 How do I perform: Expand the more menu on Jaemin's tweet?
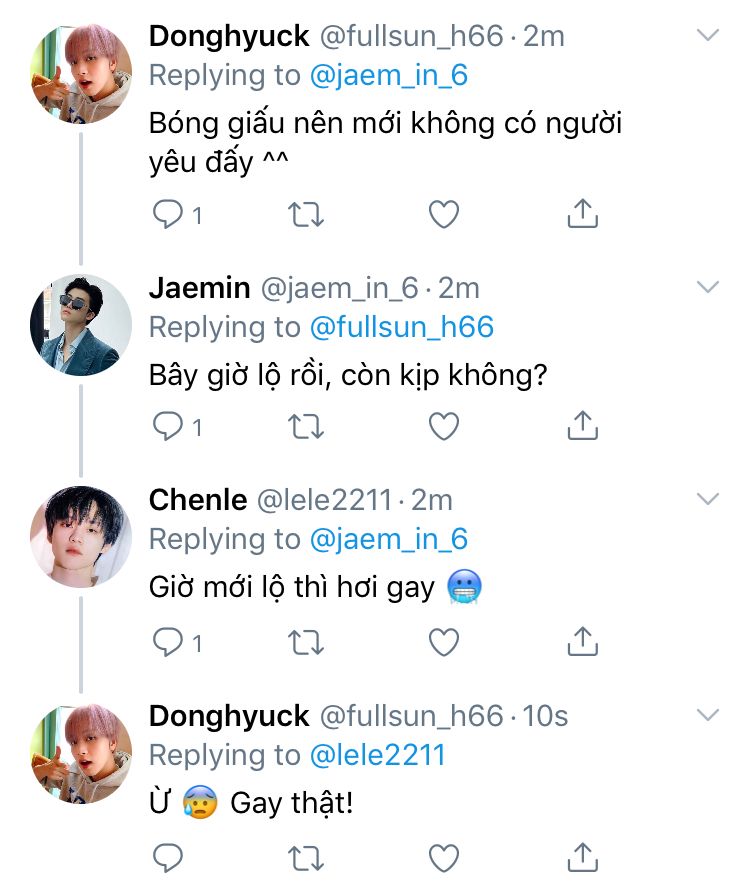click(708, 288)
